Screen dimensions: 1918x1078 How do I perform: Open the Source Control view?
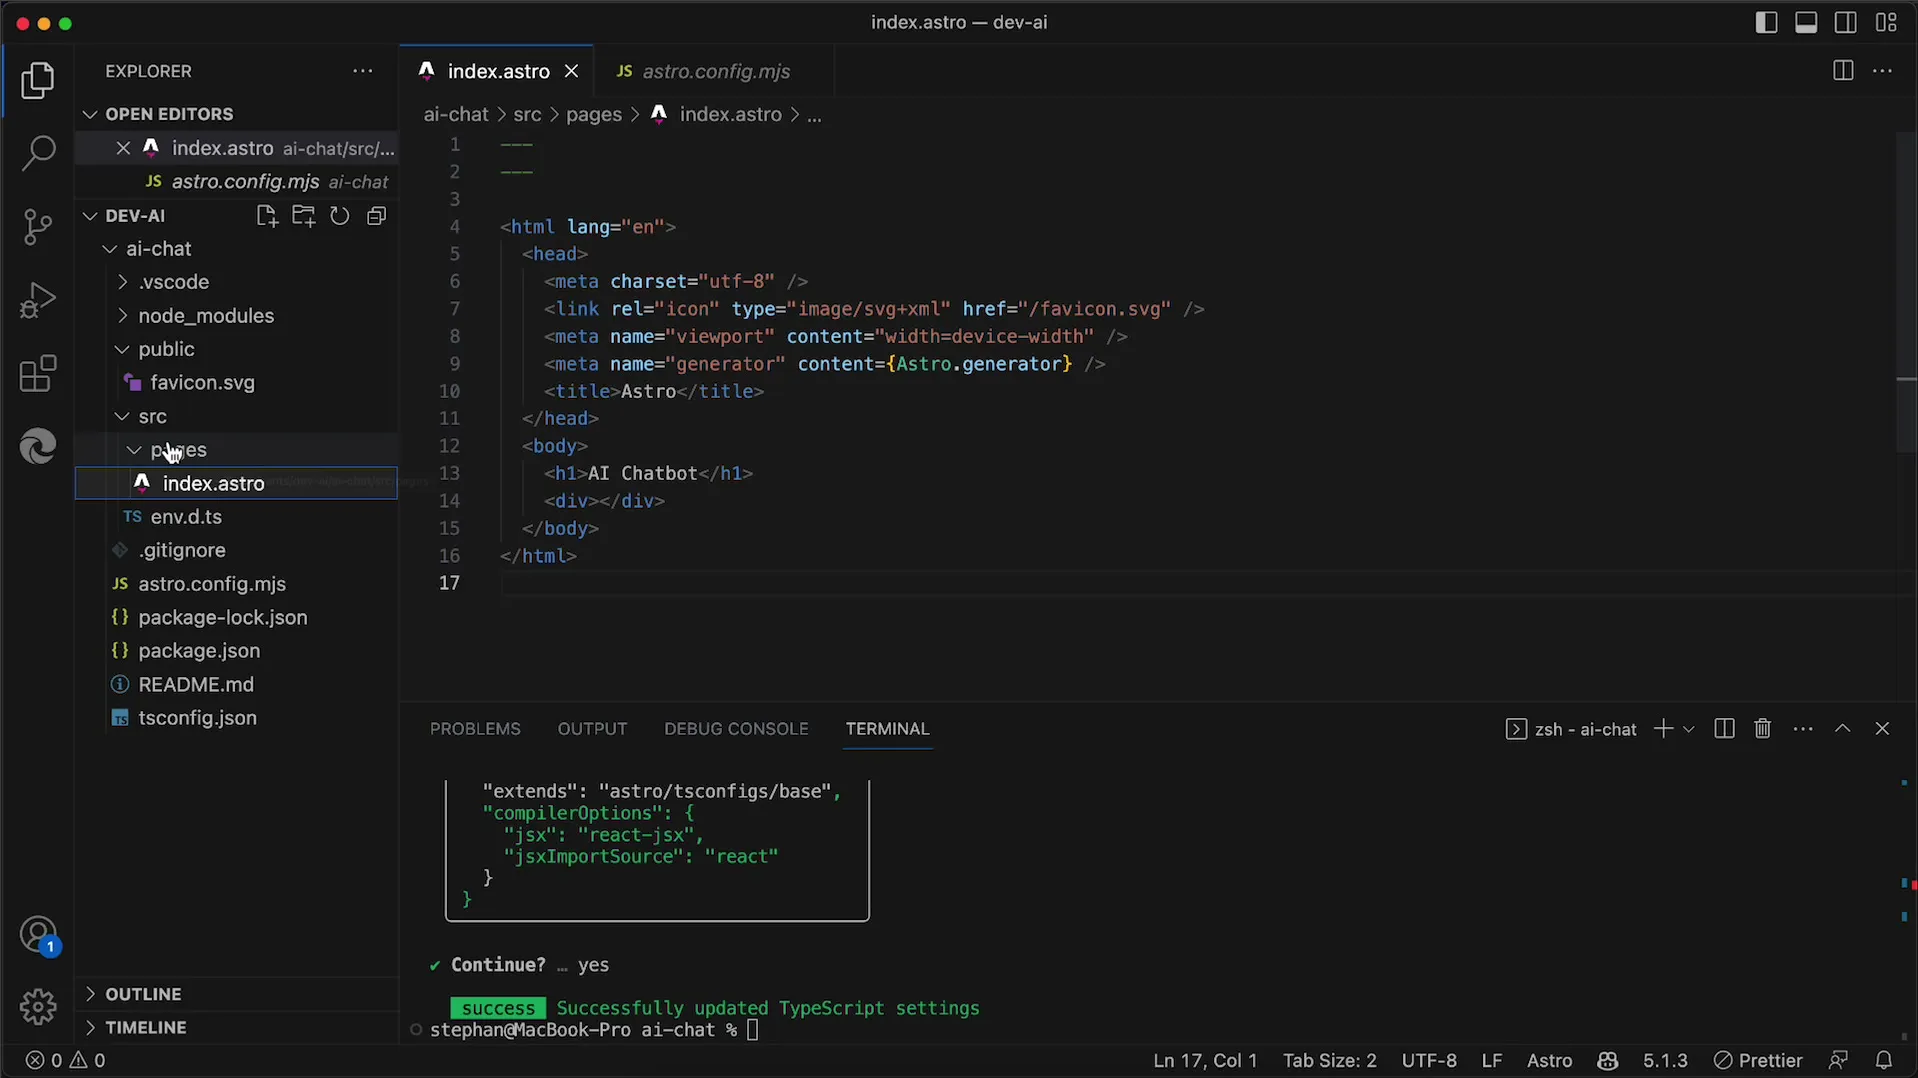[38, 227]
